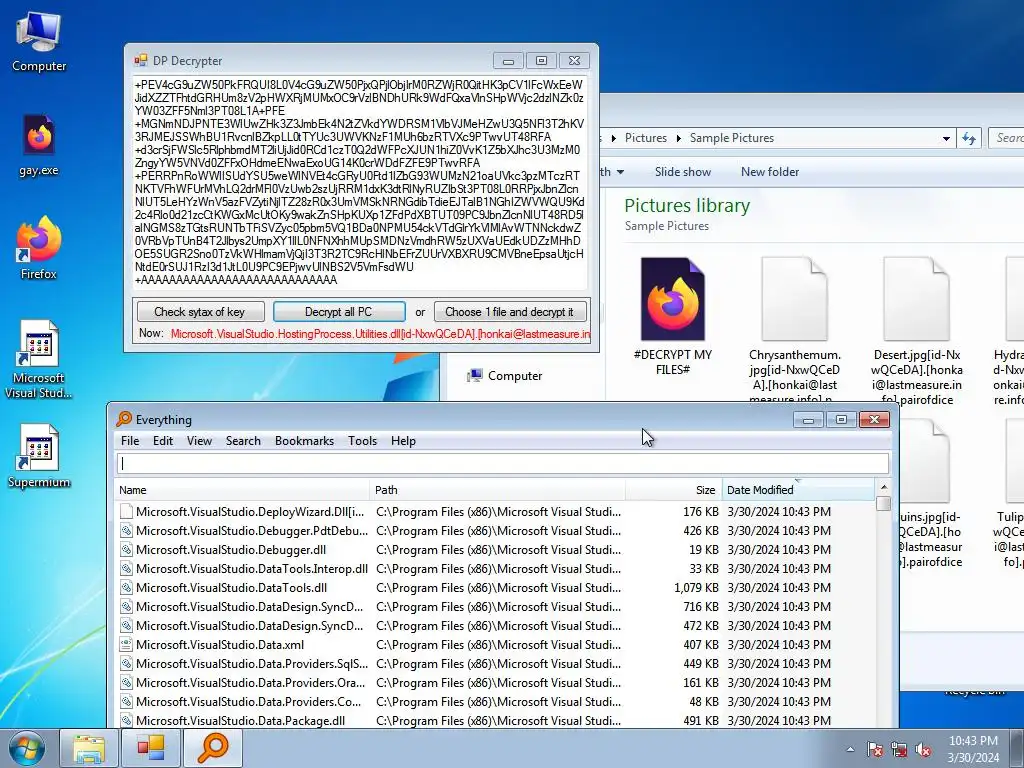Show hidden tray icons arrow

coord(850,749)
